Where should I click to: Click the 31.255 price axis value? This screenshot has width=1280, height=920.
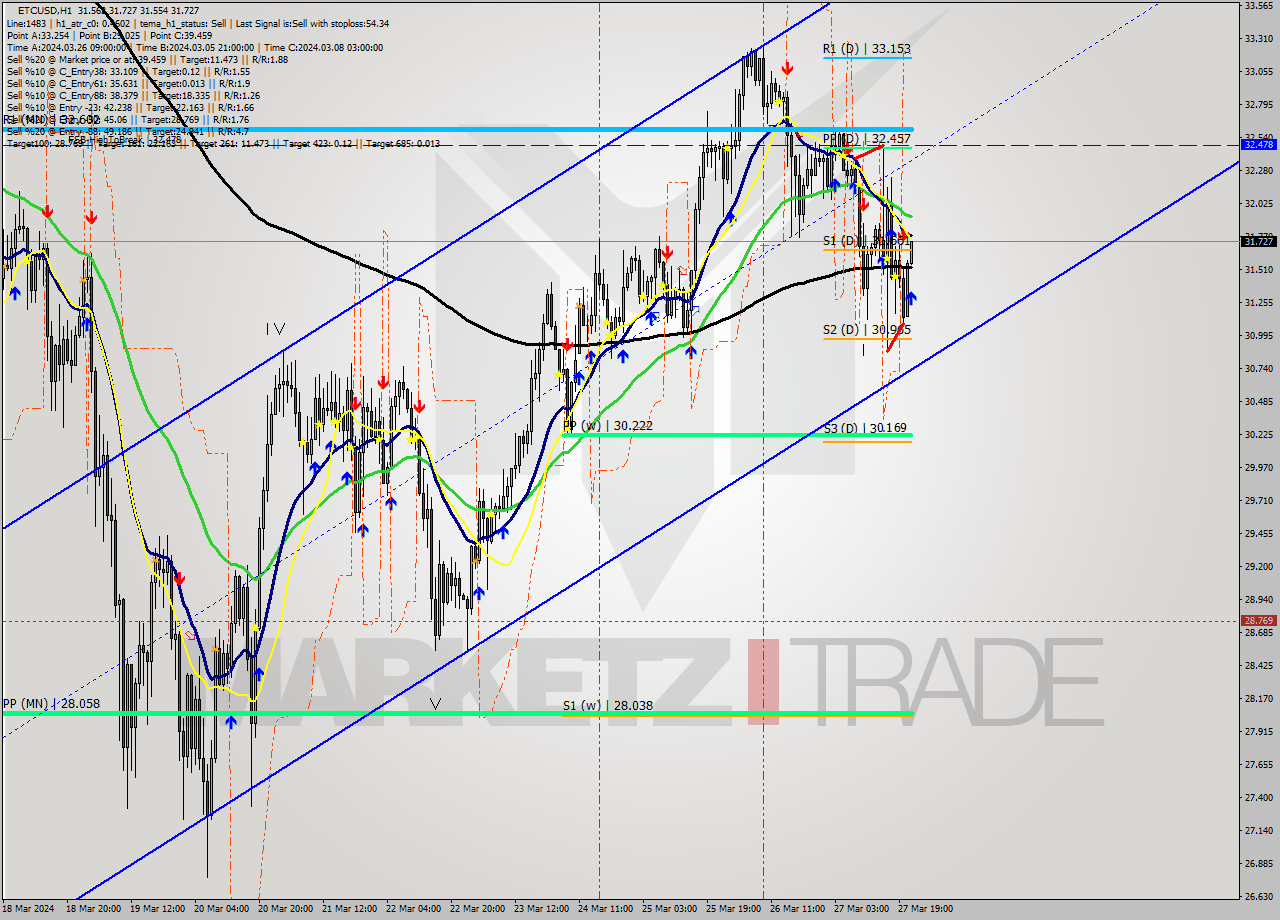click(1258, 302)
